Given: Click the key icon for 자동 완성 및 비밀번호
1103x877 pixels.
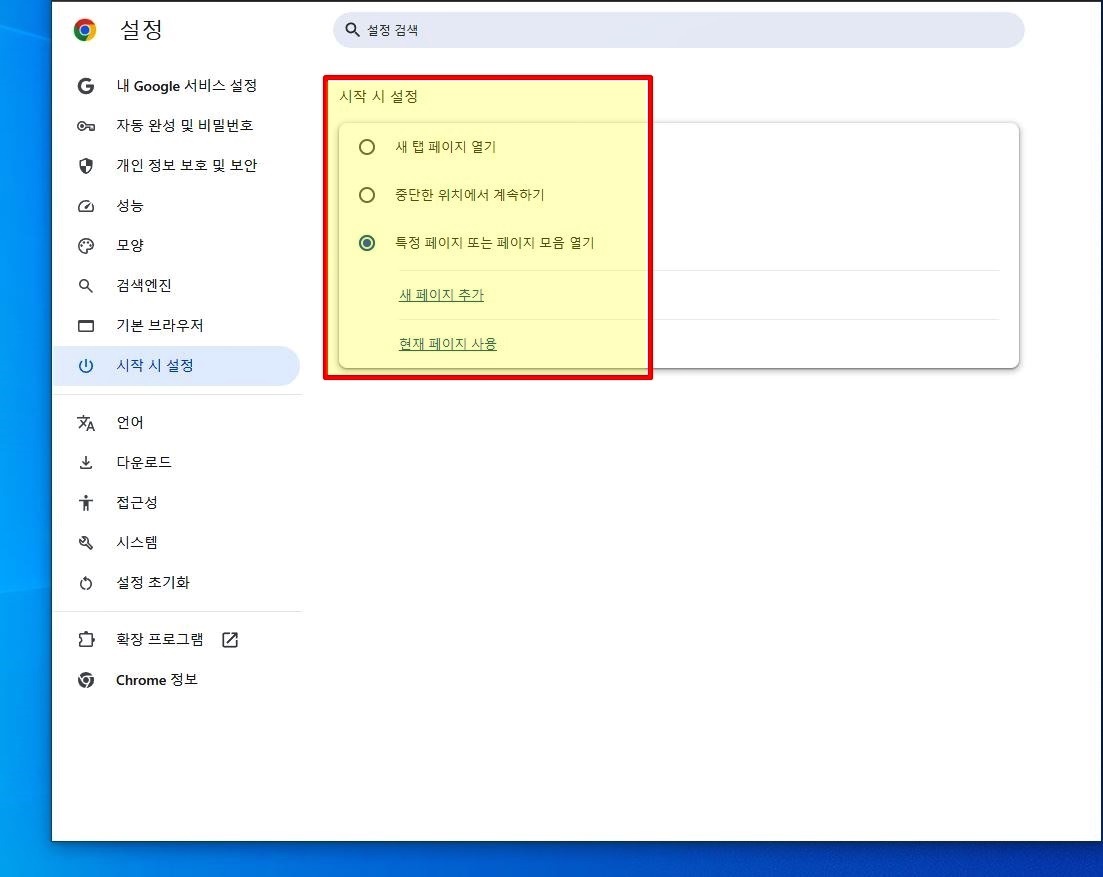Looking at the screenshot, I should [86, 126].
